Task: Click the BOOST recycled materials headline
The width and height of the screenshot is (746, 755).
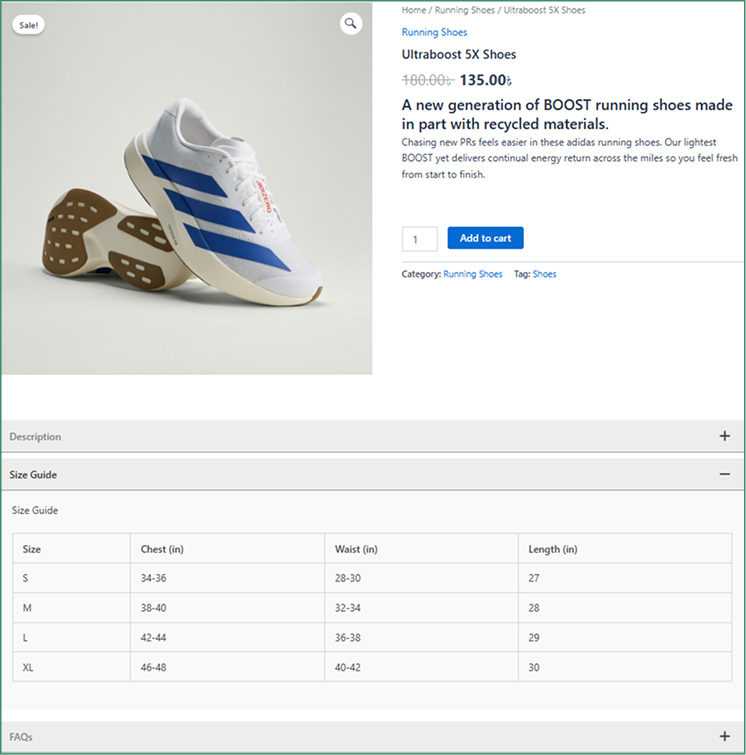Action: (x=567, y=114)
